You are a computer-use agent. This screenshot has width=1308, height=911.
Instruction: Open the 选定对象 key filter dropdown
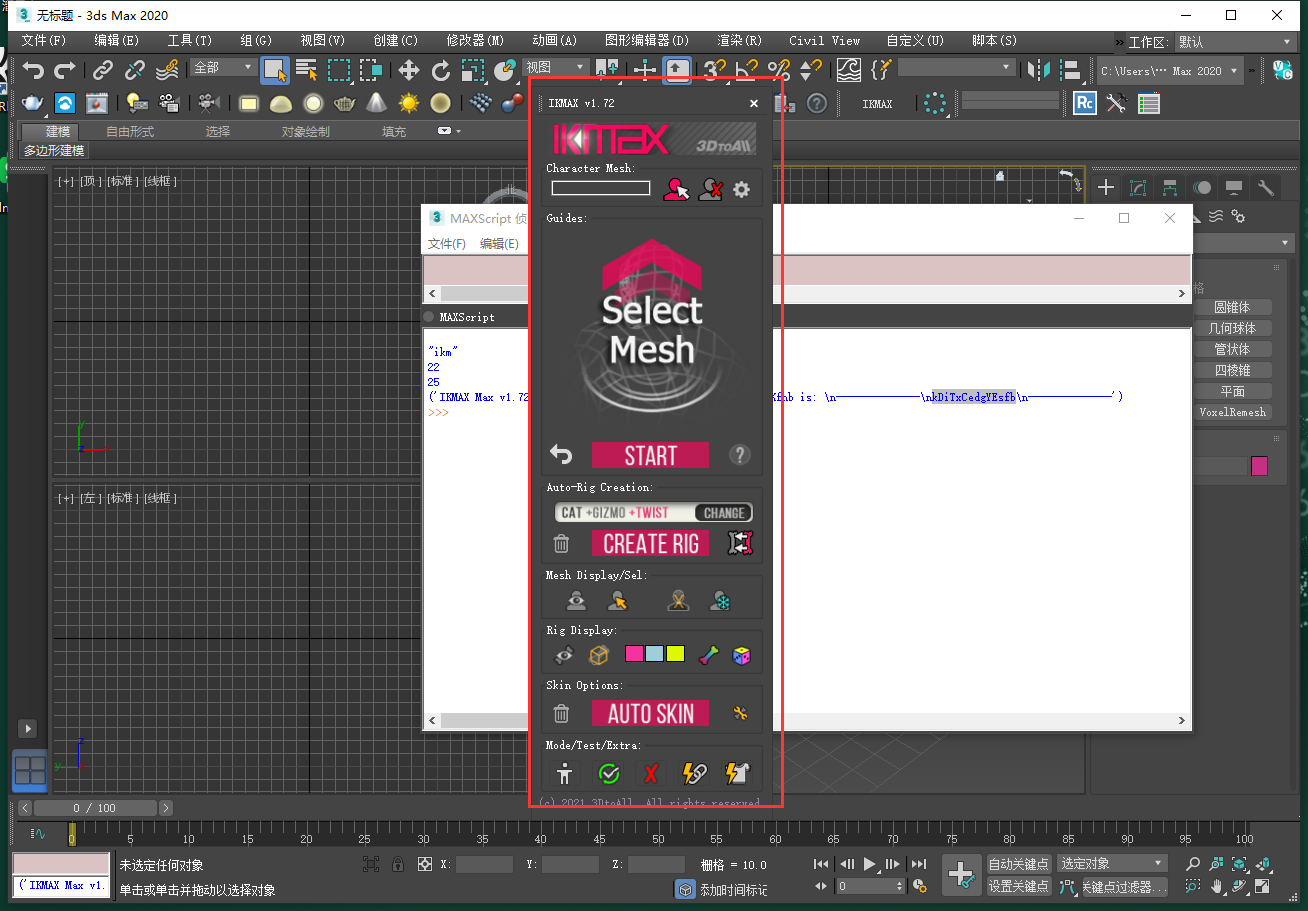point(1112,864)
